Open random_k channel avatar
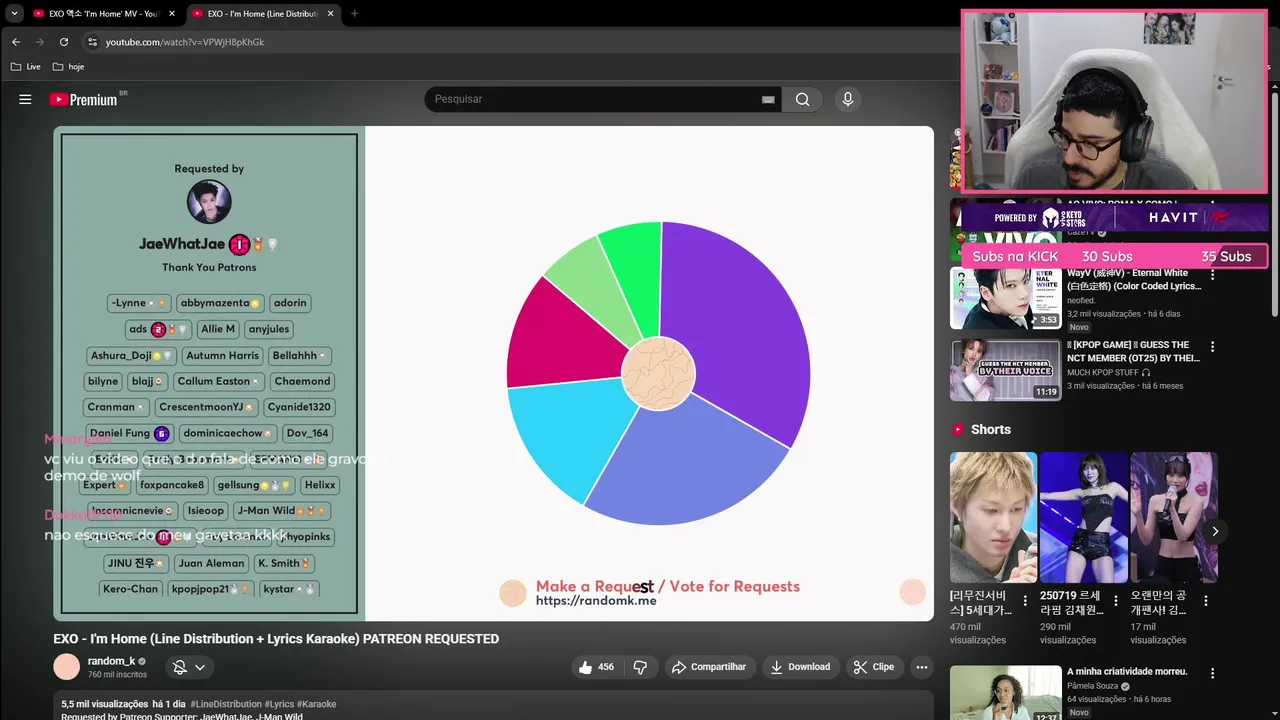This screenshot has width=1280, height=720. pyautogui.click(x=66, y=667)
